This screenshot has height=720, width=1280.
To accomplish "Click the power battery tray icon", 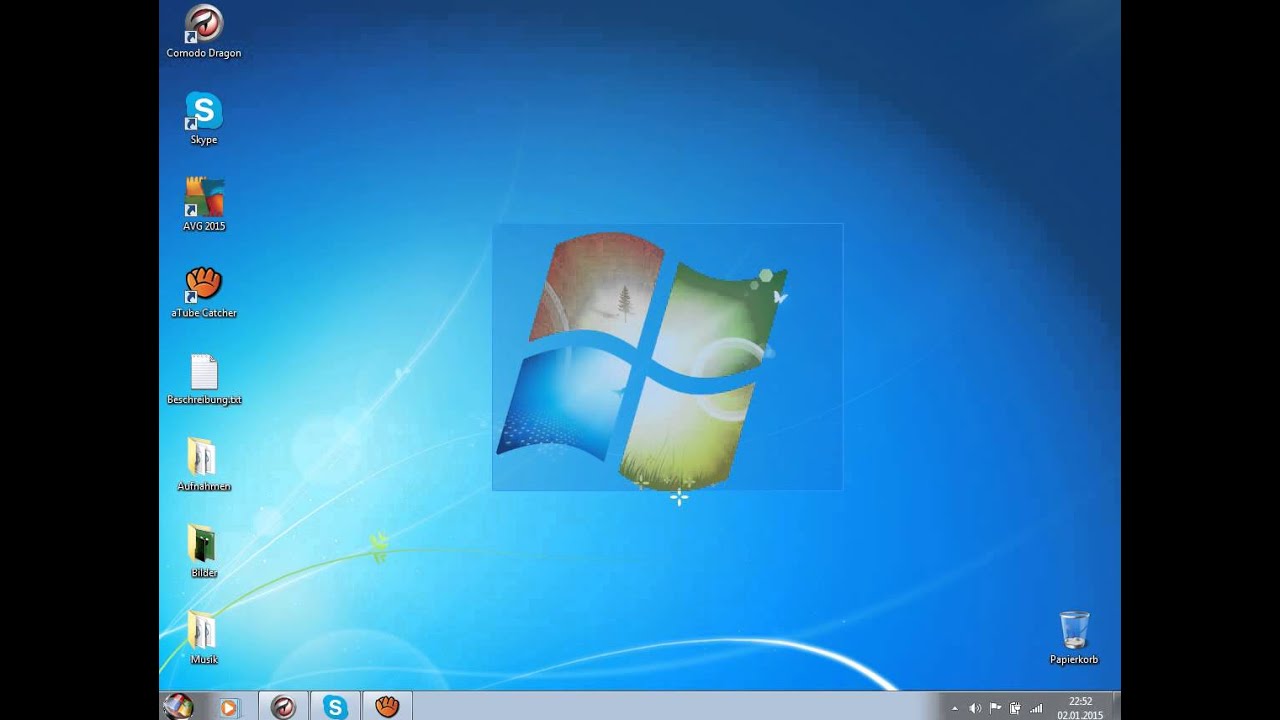I will pos(1015,708).
